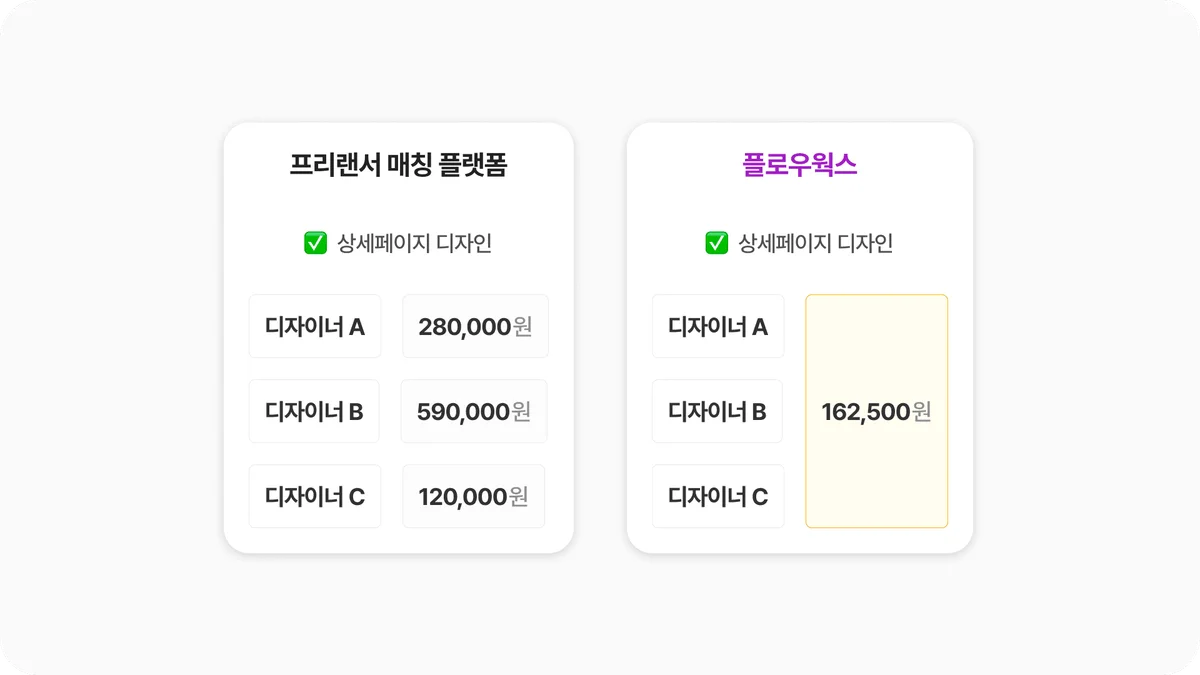Open the purple 플로우웍스 title link
The image size is (1200, 675).
[799, 165]
